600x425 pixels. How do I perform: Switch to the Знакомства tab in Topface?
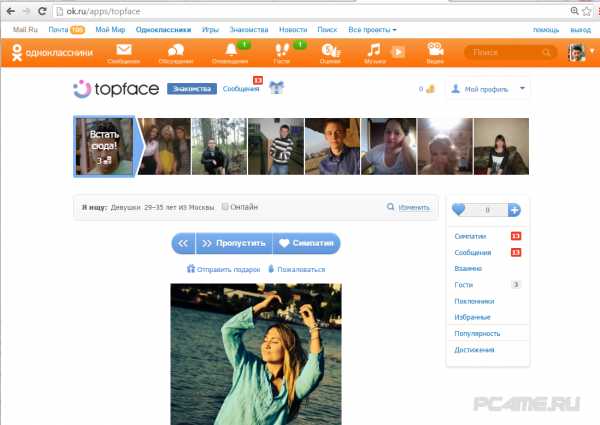pos(191,89)
